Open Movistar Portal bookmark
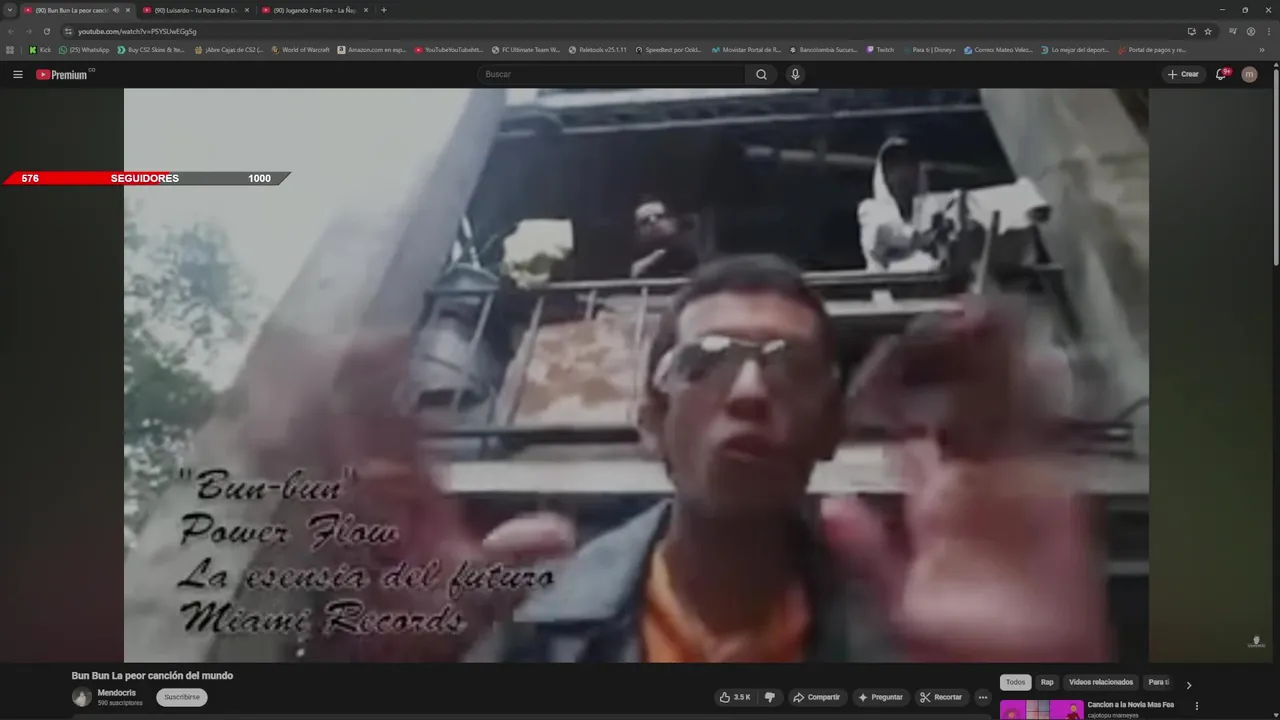Screen dimensions: 1280x720 pos(747,49)
